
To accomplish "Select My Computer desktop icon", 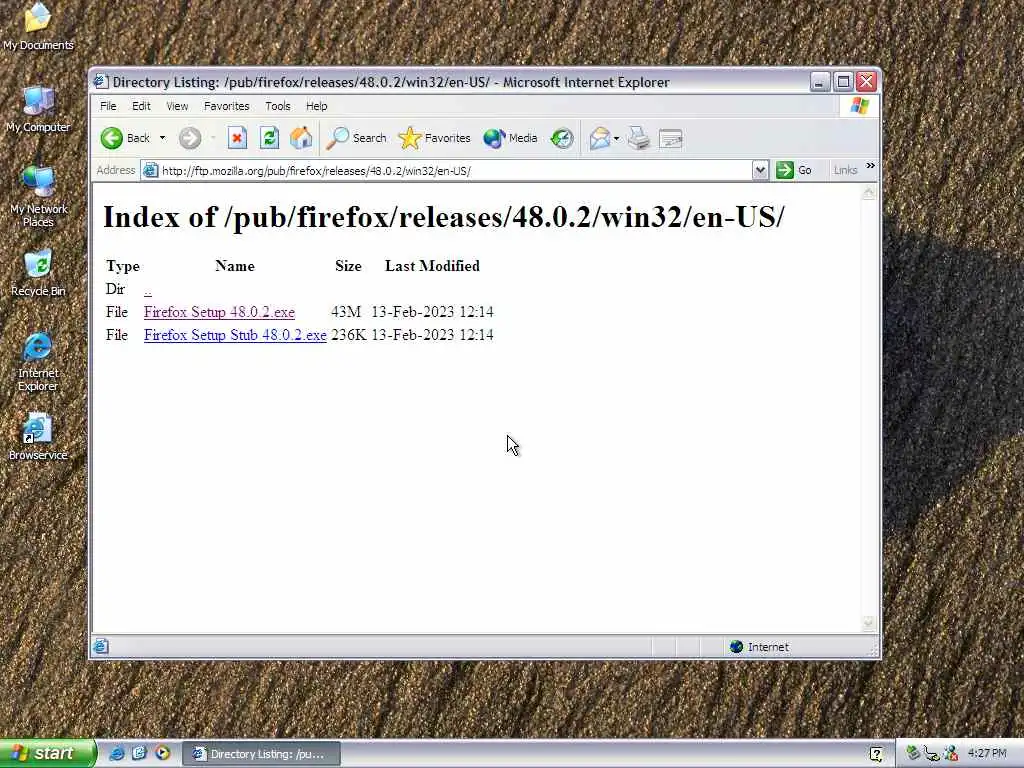I will point(38,109).
